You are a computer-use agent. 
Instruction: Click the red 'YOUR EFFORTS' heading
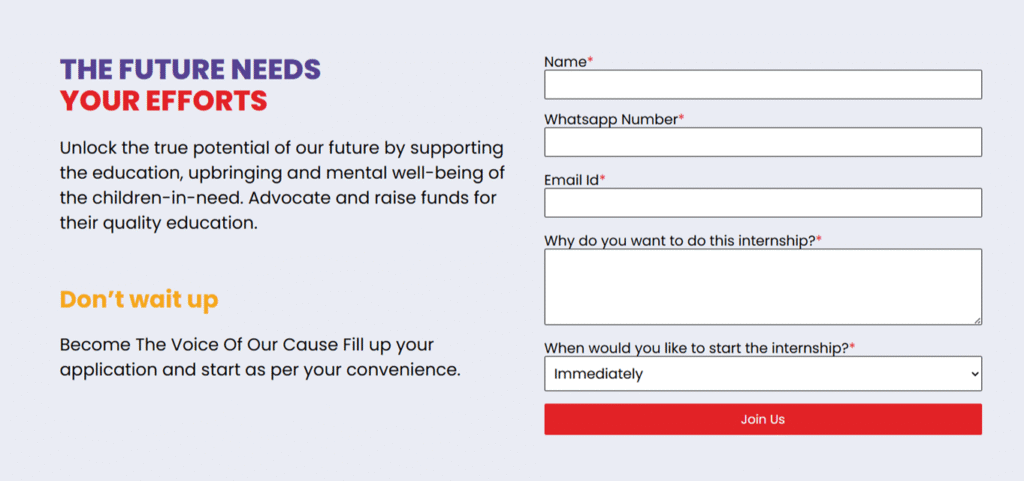(x=163, y=101)
